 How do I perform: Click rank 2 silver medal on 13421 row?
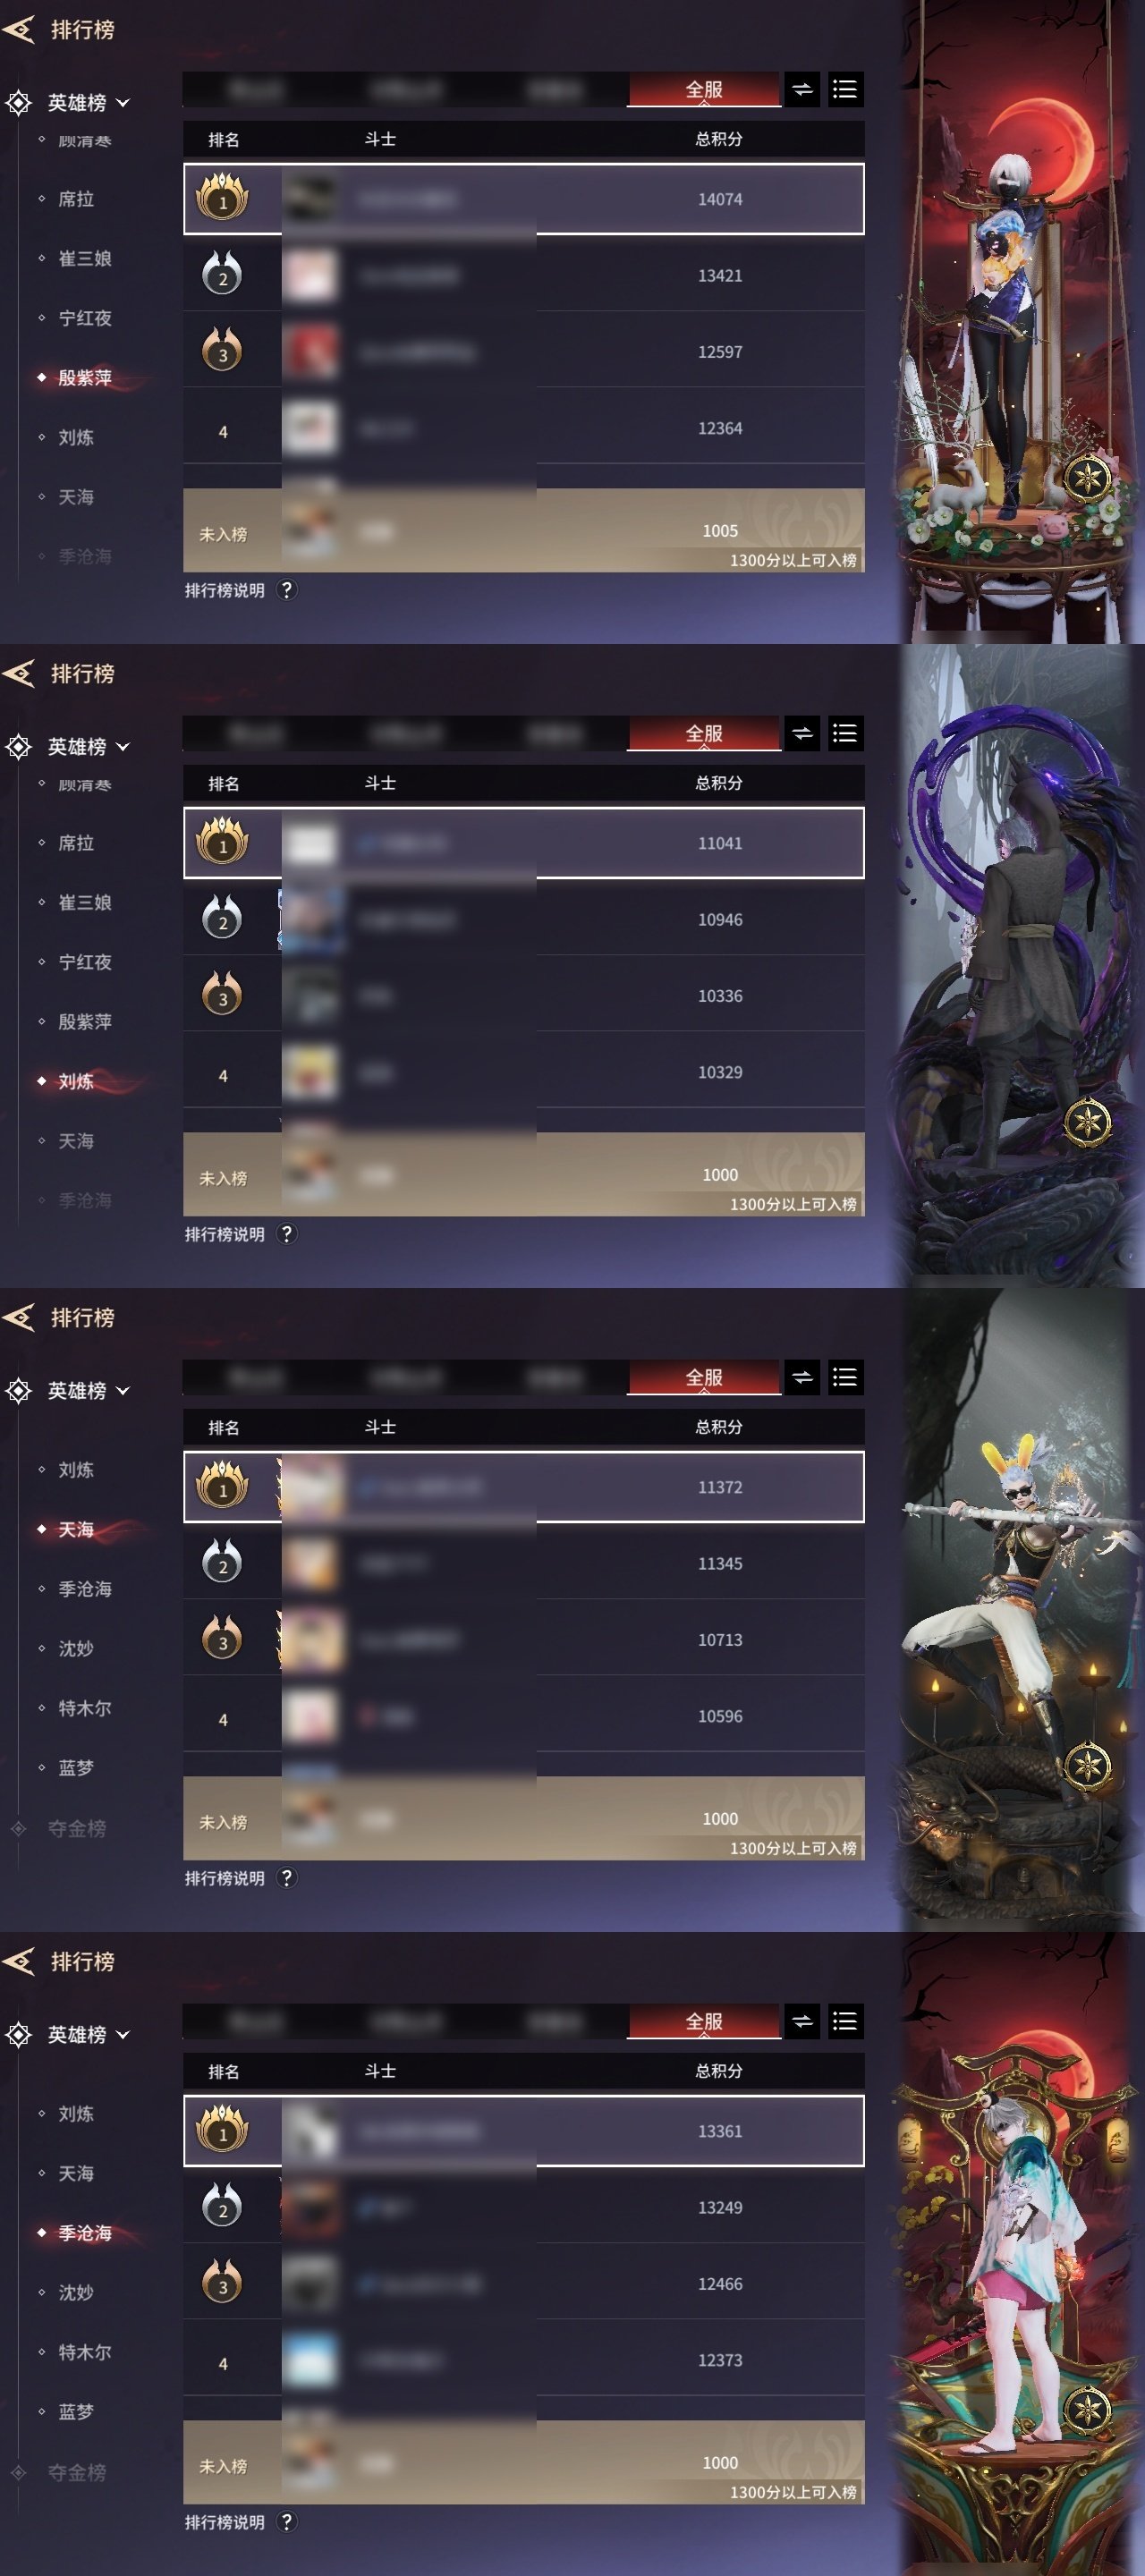point(223,275)
